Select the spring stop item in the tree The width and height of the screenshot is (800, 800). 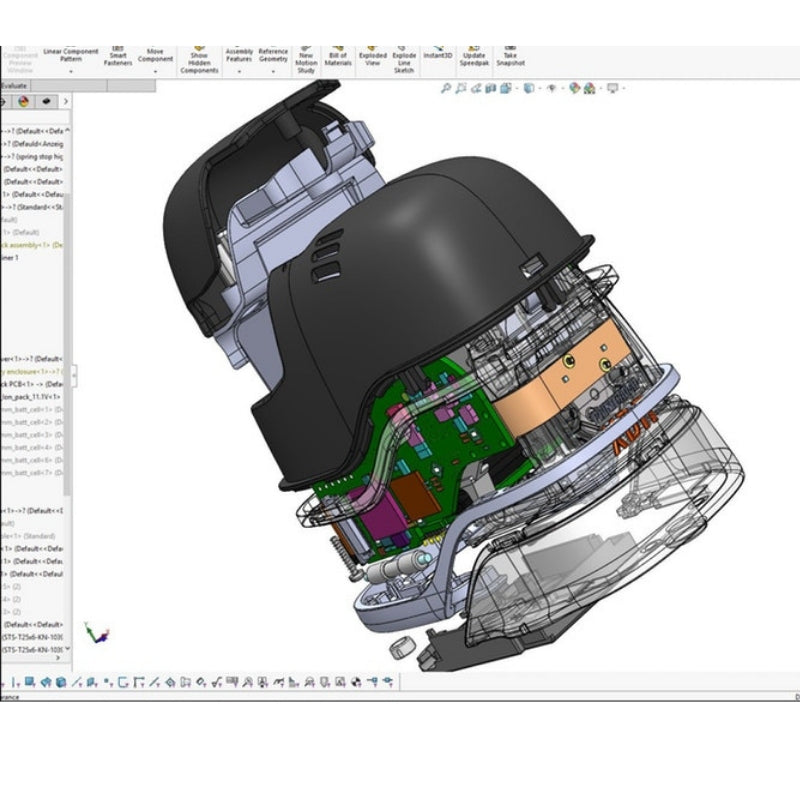35,156
